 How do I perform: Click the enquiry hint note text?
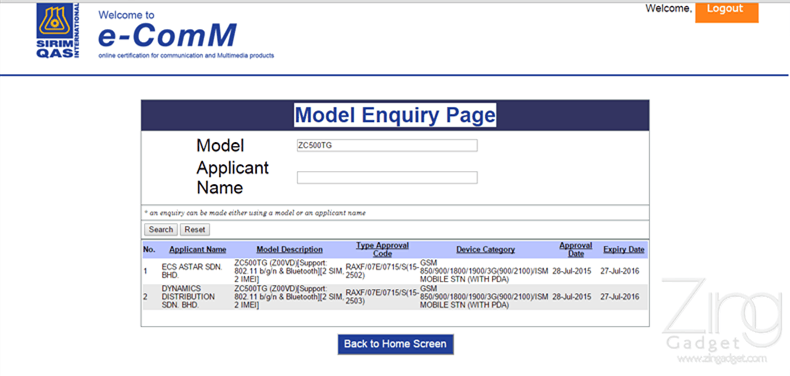(255, 213)
